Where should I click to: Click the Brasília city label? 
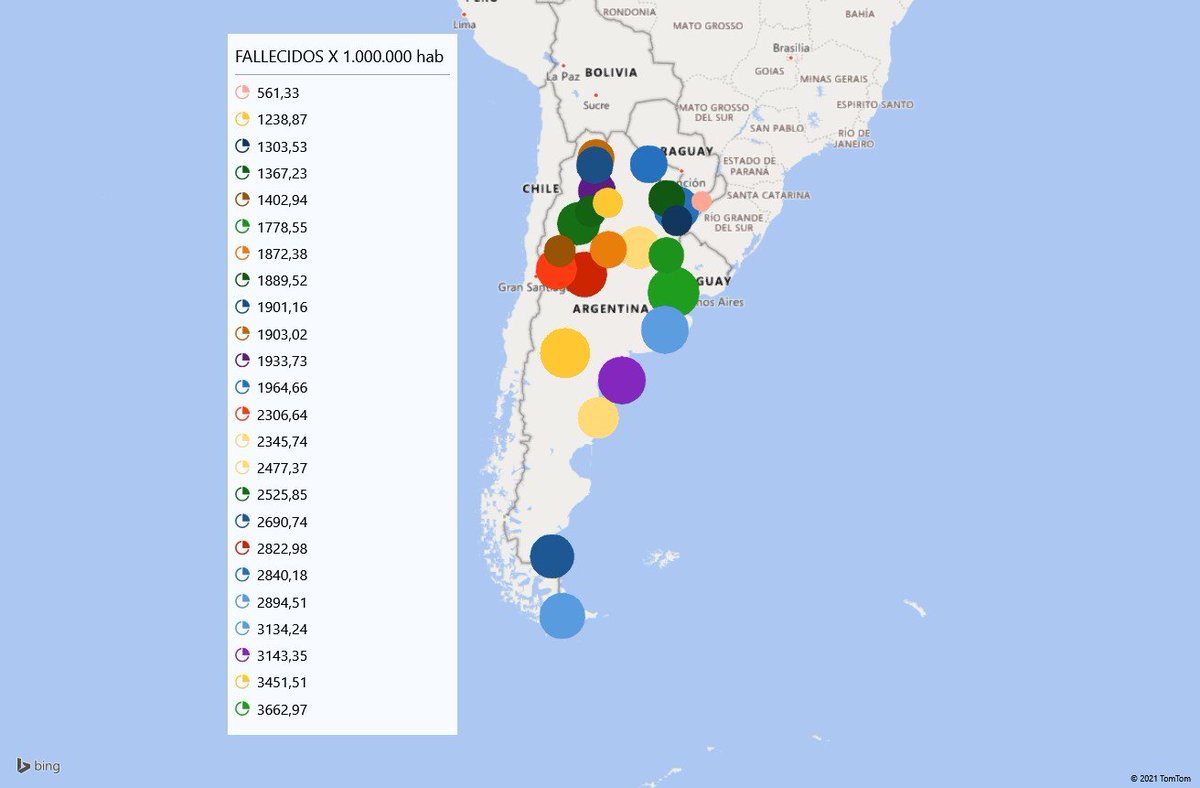click(x=791, y=48)
